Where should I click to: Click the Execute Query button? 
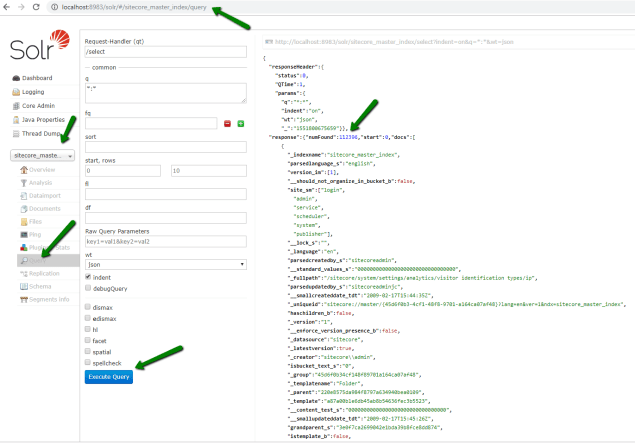(109, 377)
